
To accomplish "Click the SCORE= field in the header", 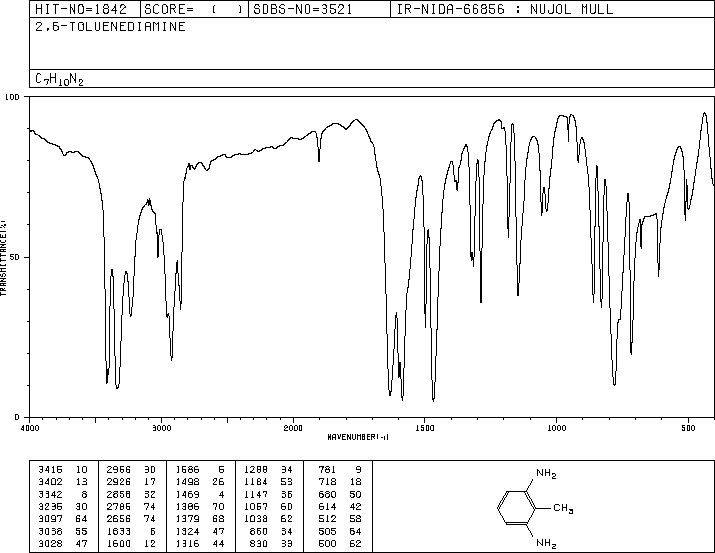I will coord(194,9).
